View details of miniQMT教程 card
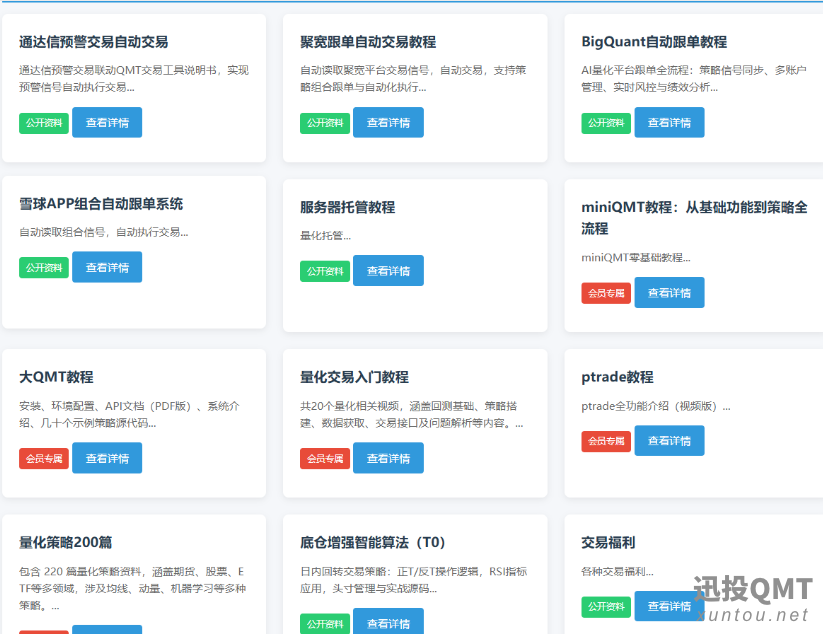The width and height of the screenshot is (823, 634). tap(669, 293)
